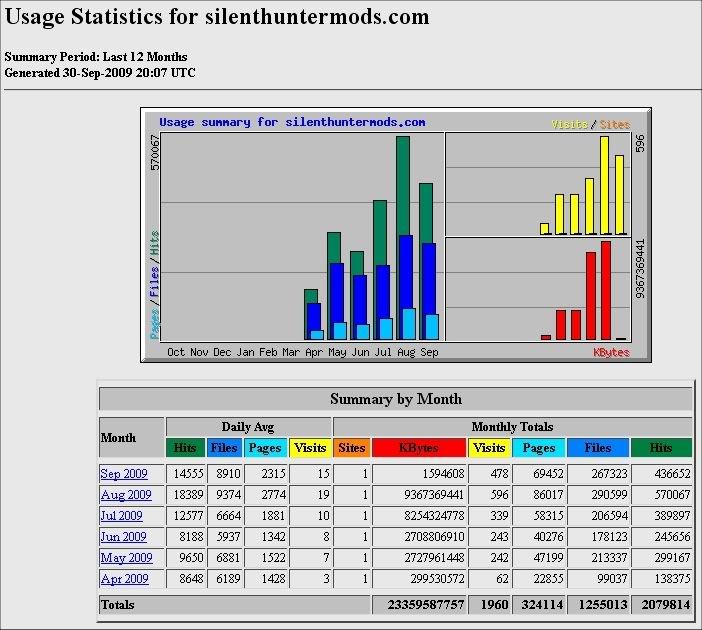
Task: Click Aug 2009 KBytes value 9367369441
Action: click(434, 495)
